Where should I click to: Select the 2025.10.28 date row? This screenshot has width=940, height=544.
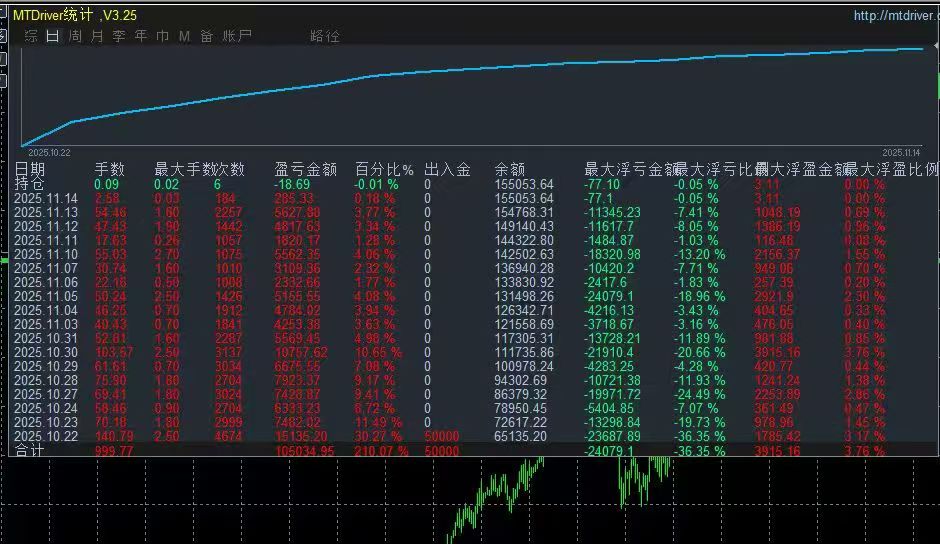[x=46, y=380]
